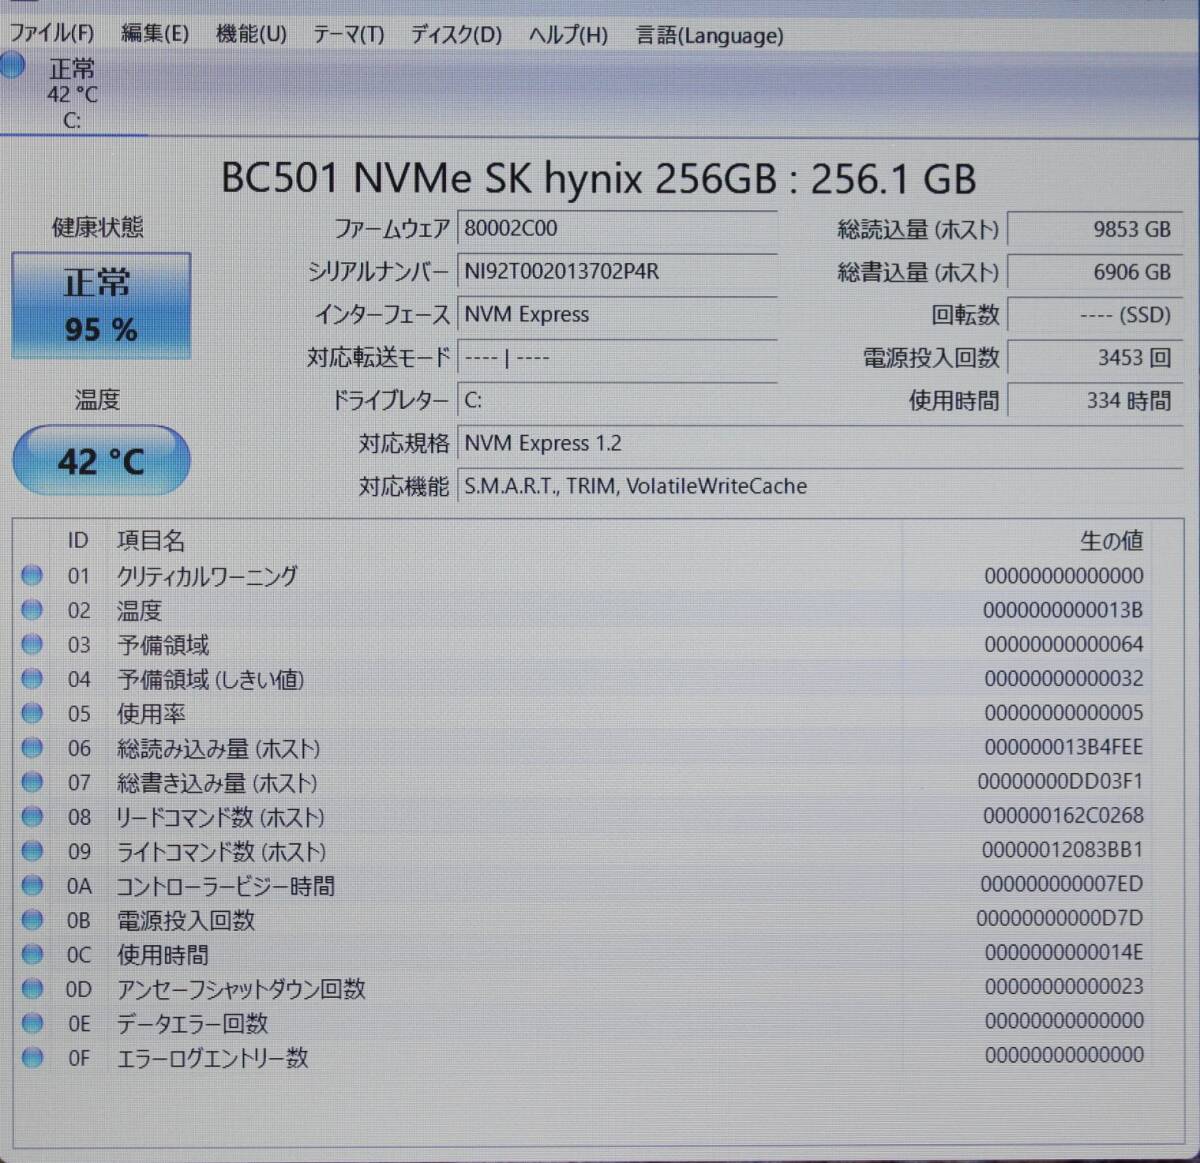The image size is (1200, 1163).
Task: Click the status orb for ID 0B 電源投入回数
Action: [32, 919]
